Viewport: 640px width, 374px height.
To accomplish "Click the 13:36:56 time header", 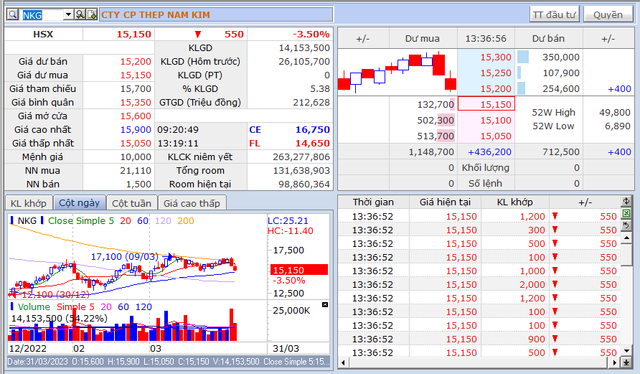I will point(486,39).
